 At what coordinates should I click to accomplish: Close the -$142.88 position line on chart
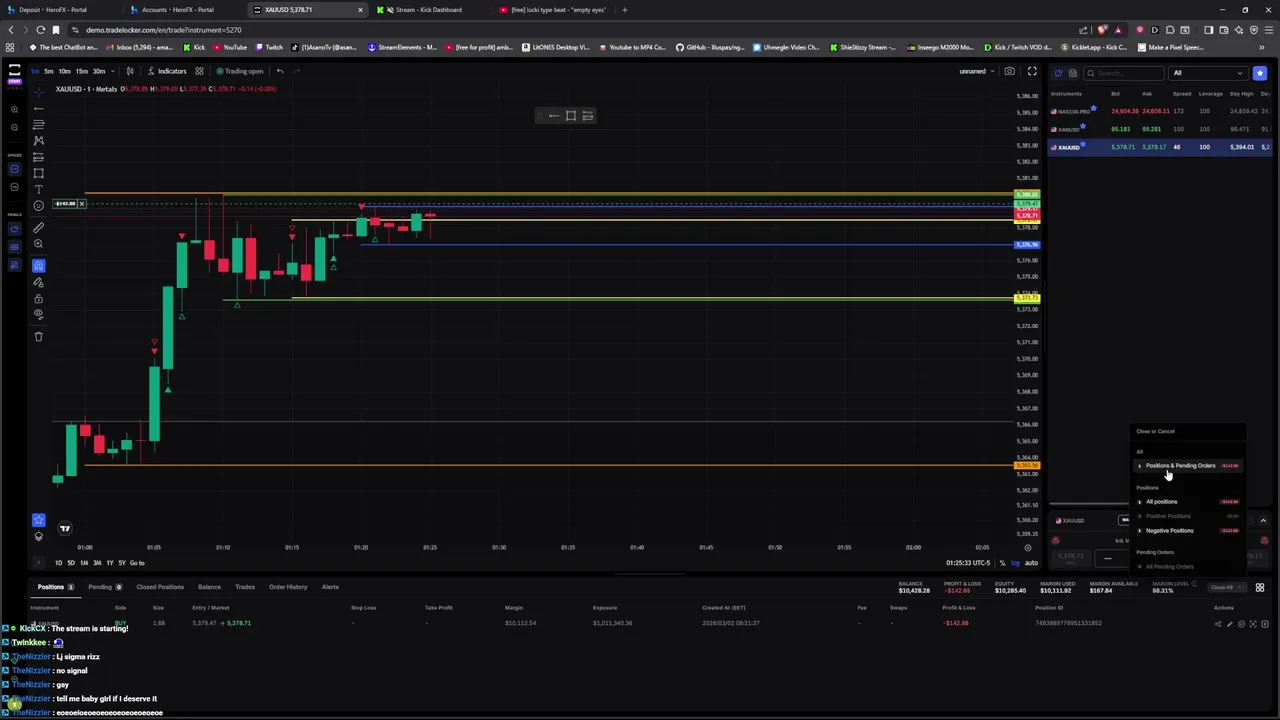(x=82, y=204)
